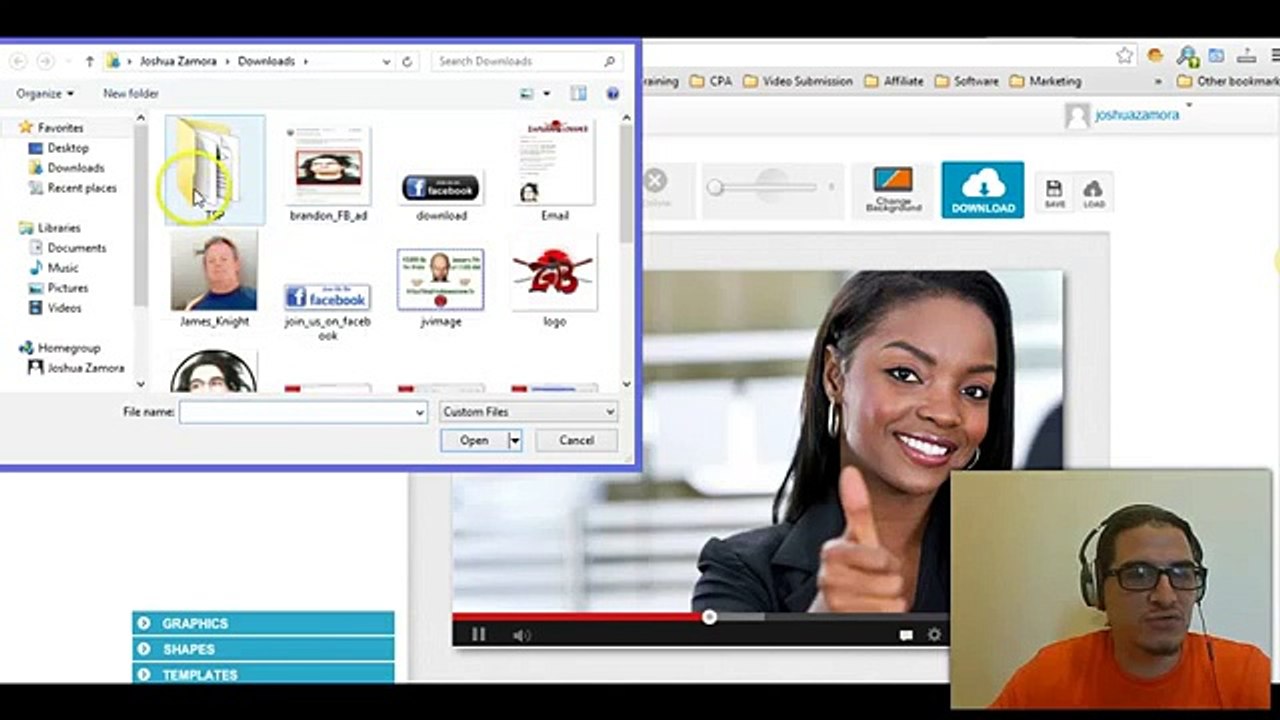Click the Download cloud button
This screenshot has height=720, width=1280.
click(x=983, y=190)
